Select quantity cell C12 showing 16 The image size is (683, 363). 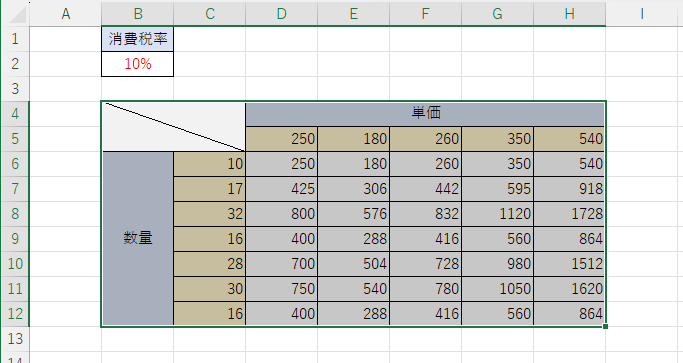point(210,314)
